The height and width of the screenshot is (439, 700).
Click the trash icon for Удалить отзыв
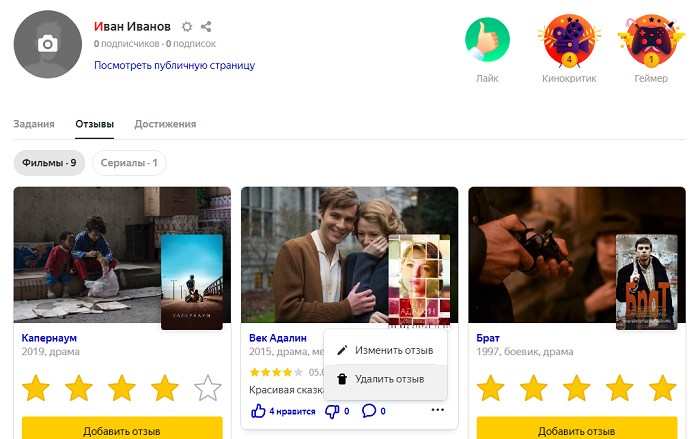(342, 379)
